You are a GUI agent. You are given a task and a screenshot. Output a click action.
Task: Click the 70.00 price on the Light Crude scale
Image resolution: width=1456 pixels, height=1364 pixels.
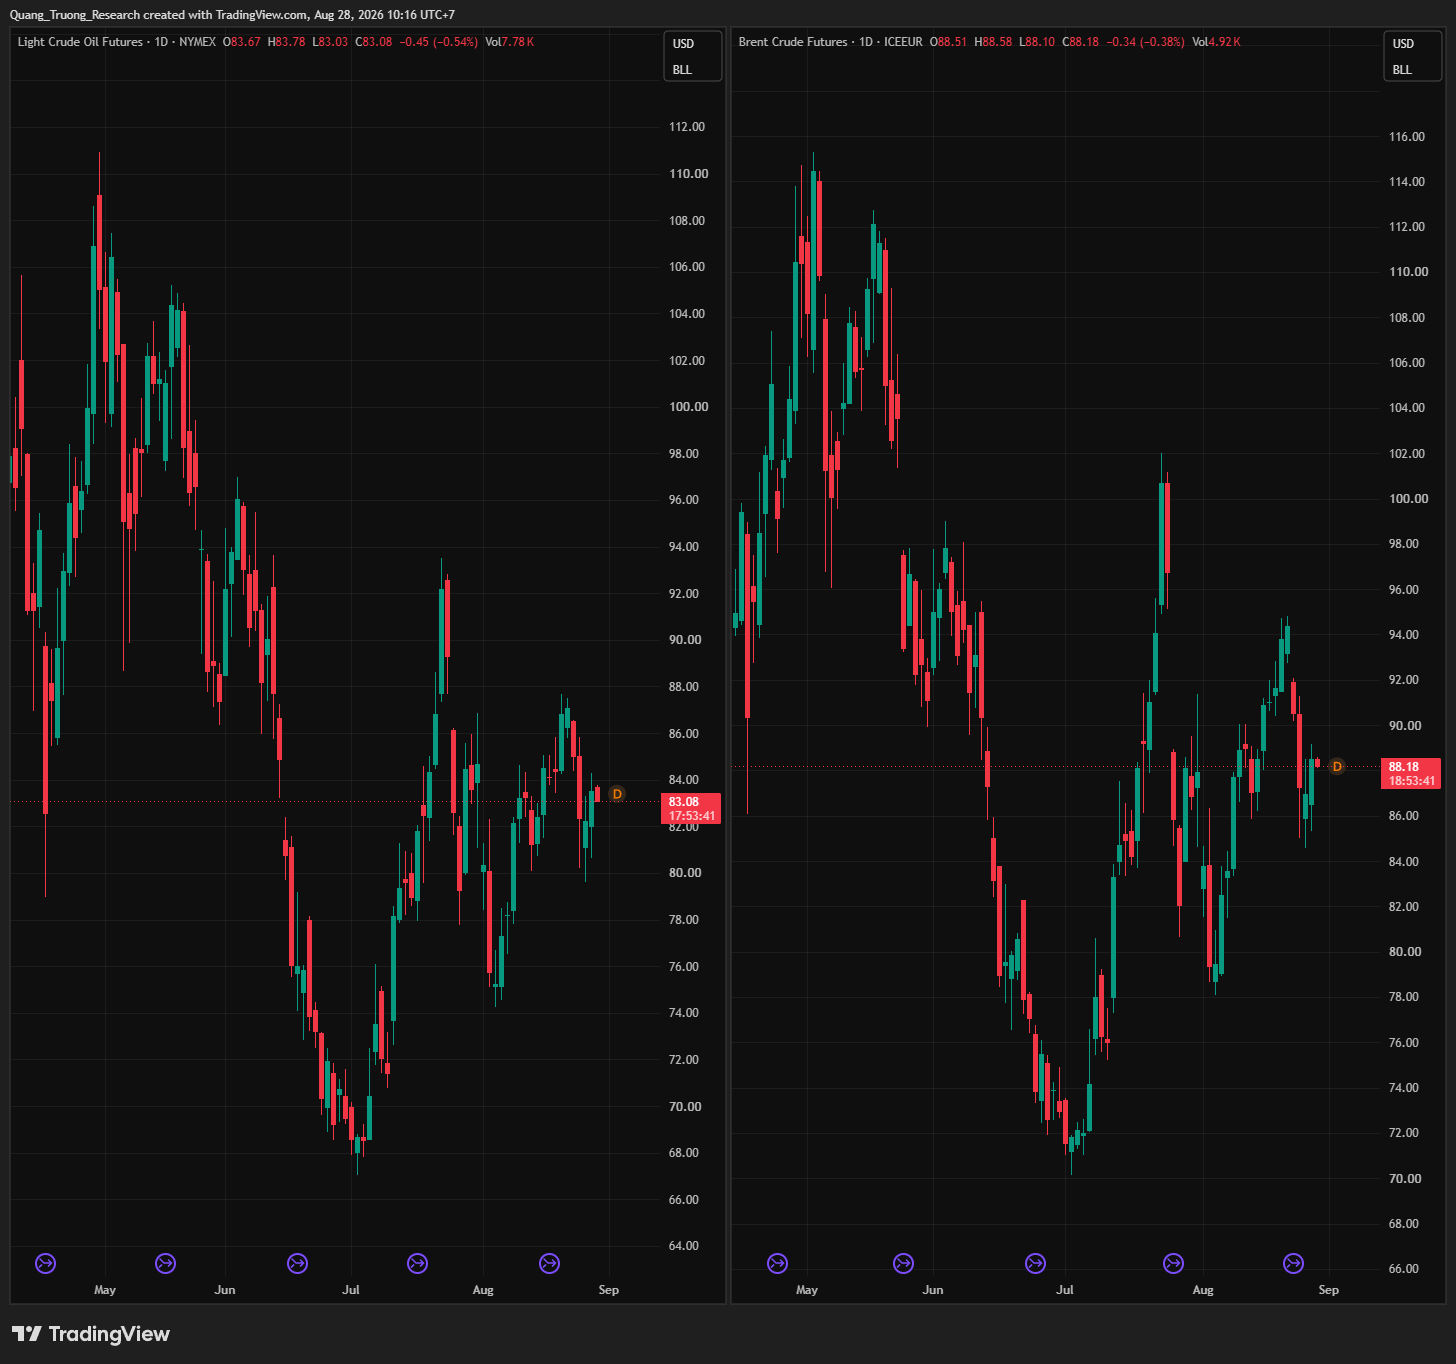[685, 1107]
